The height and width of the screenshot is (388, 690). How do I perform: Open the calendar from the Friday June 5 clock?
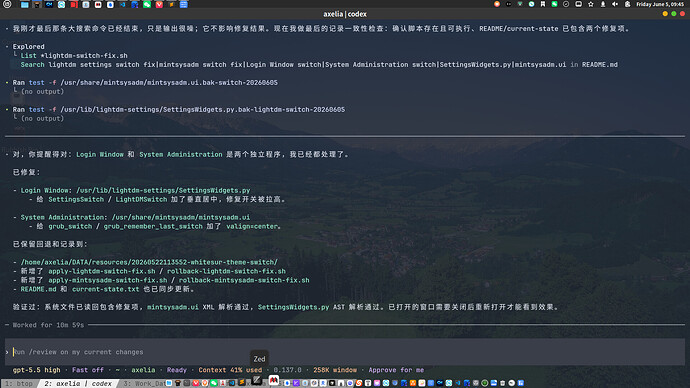(660, 4)
